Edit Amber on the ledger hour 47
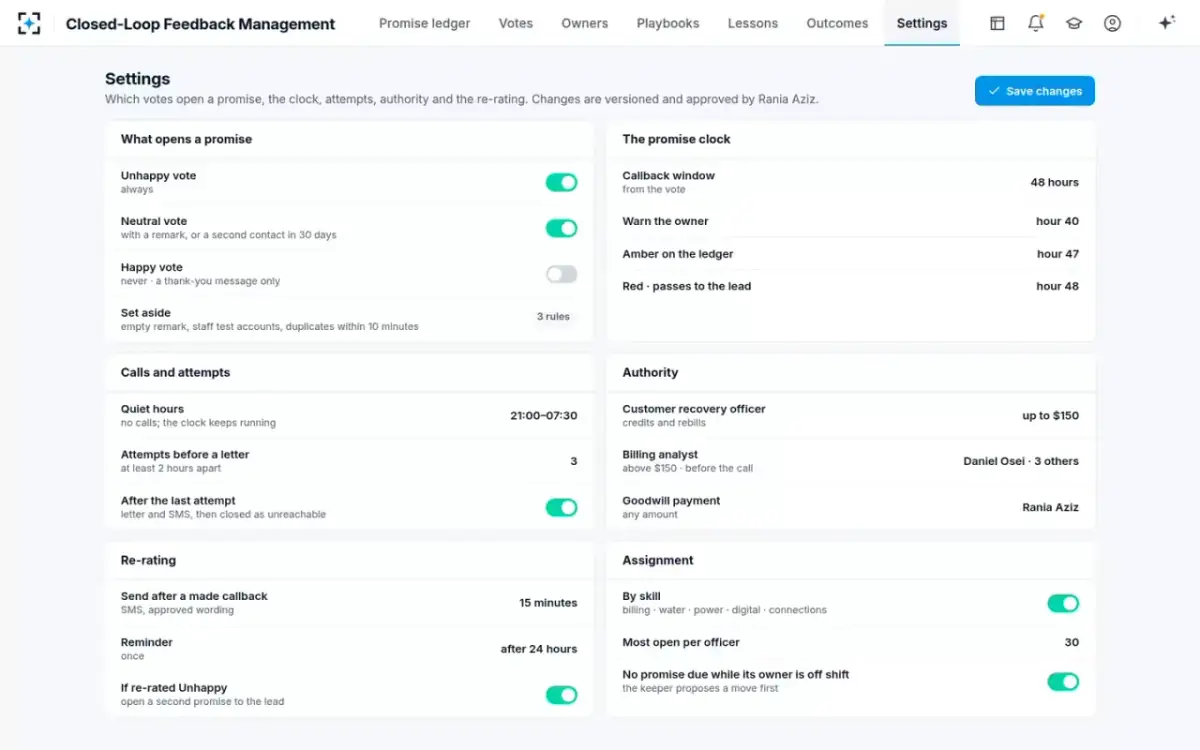 [x=1057, y=254]
